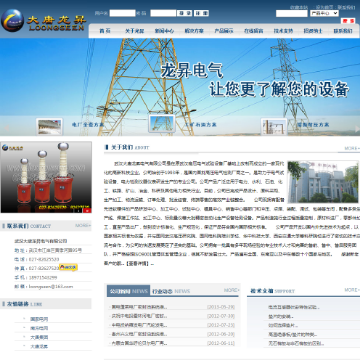Open the 招贤纳士 menu item
Viewport: 360px width, 360px height.
313,31
